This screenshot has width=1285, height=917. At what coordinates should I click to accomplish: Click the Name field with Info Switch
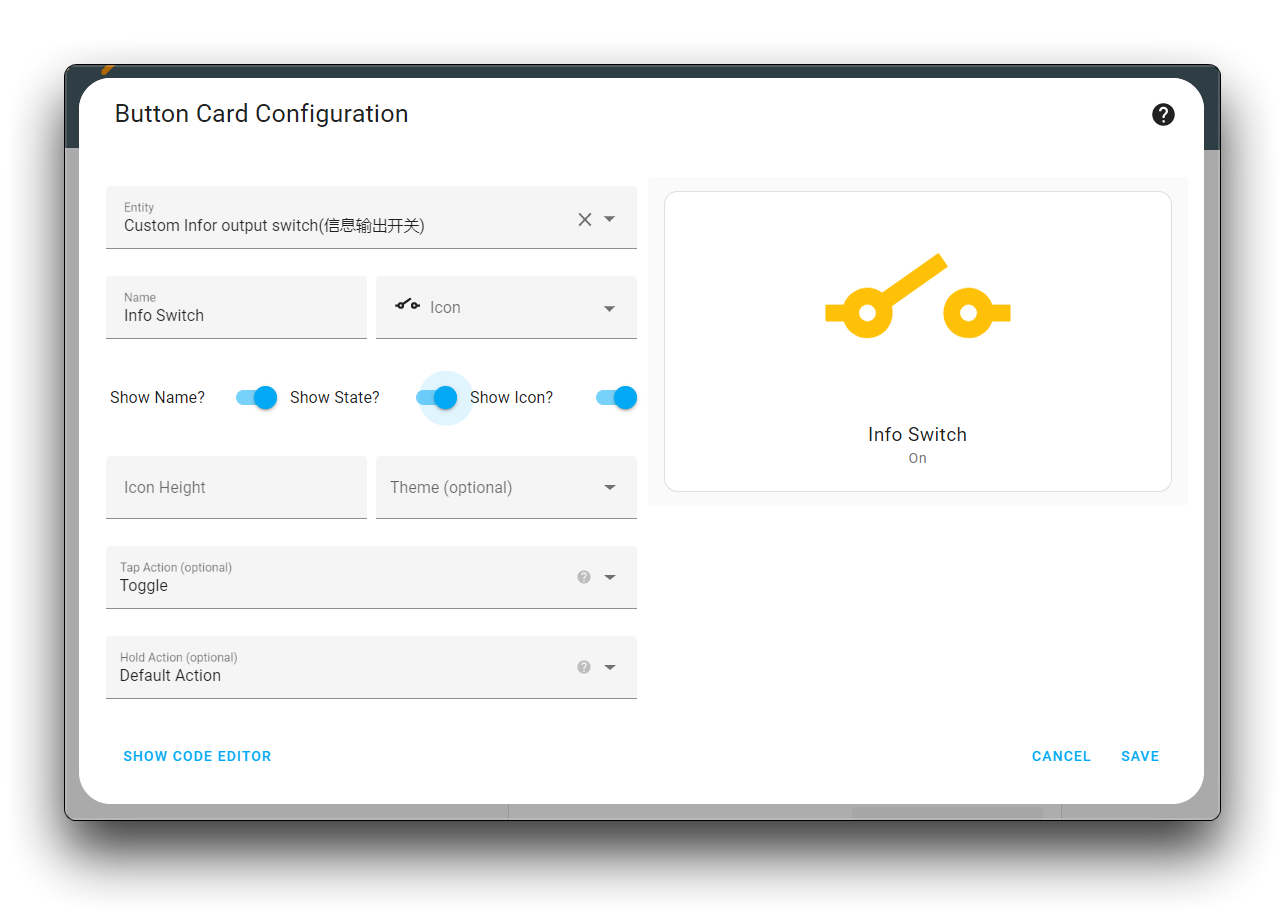pos(236,307)
